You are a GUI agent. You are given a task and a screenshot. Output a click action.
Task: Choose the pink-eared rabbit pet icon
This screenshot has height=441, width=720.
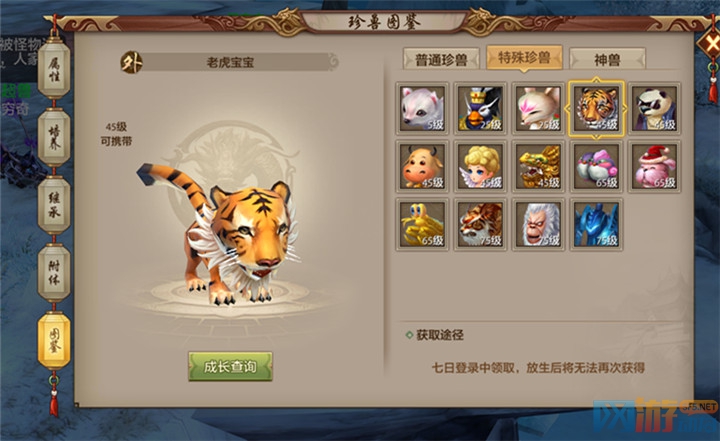click(x=538, y=109)
